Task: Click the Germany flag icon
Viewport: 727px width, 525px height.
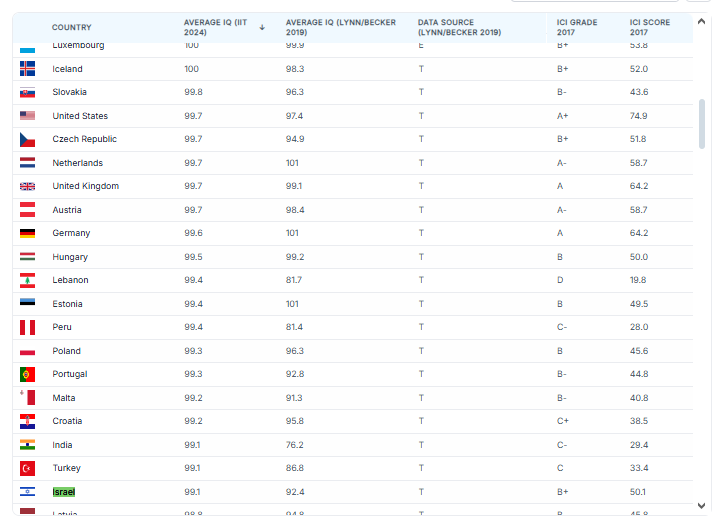Action: coord(27,233)
